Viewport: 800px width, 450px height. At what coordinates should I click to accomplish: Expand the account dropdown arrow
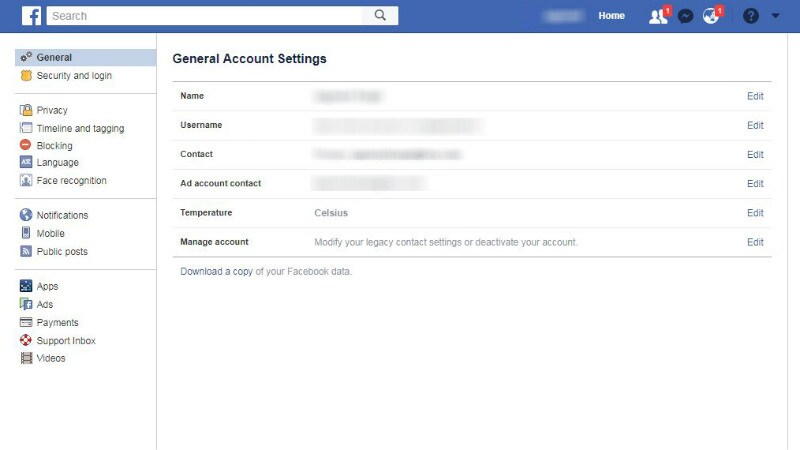point(775,16)
